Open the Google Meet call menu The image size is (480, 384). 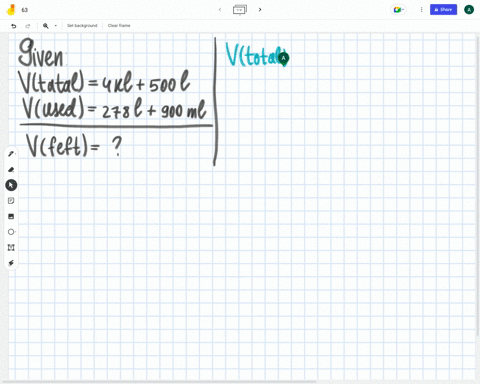[398, 10]
